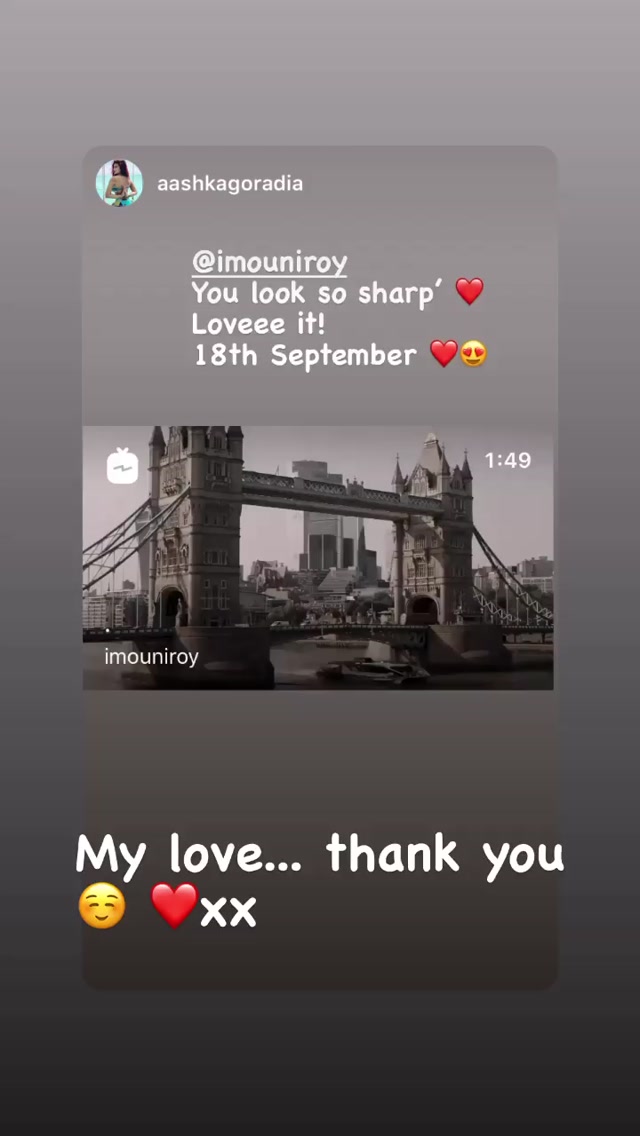Open the @imouniroy mention

270,264
